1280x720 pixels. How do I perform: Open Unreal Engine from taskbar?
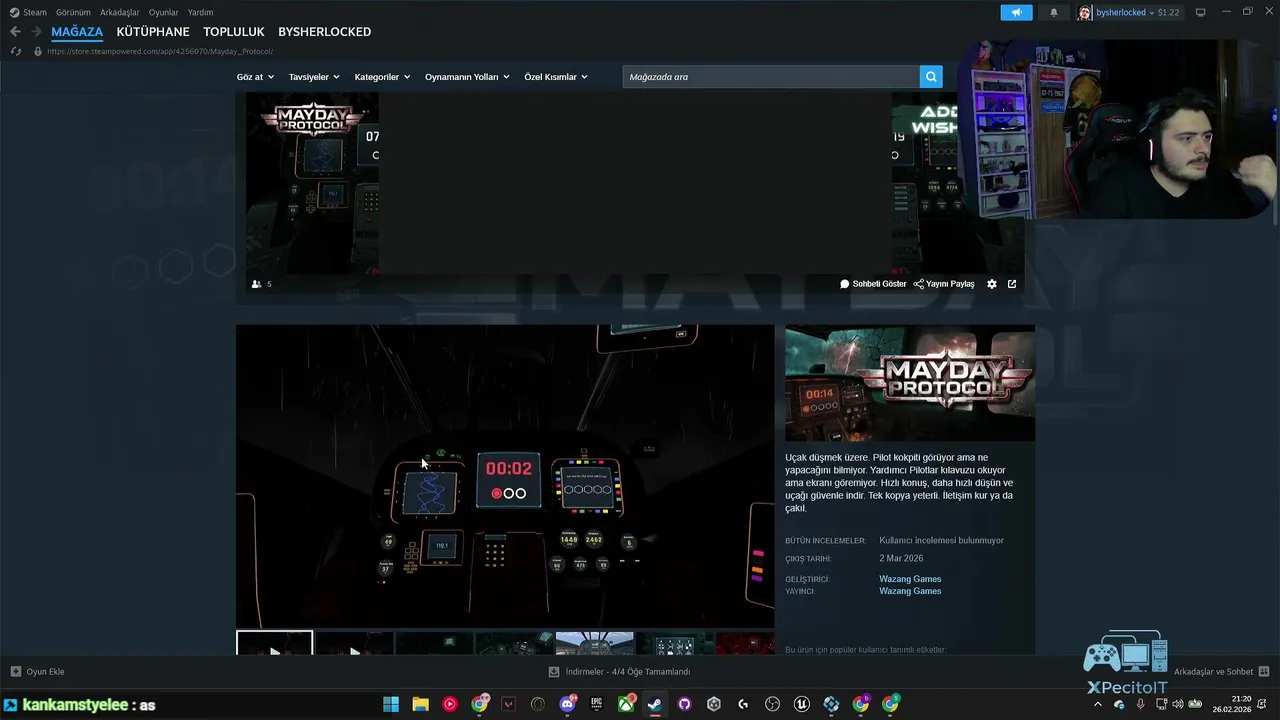(802, 704)
